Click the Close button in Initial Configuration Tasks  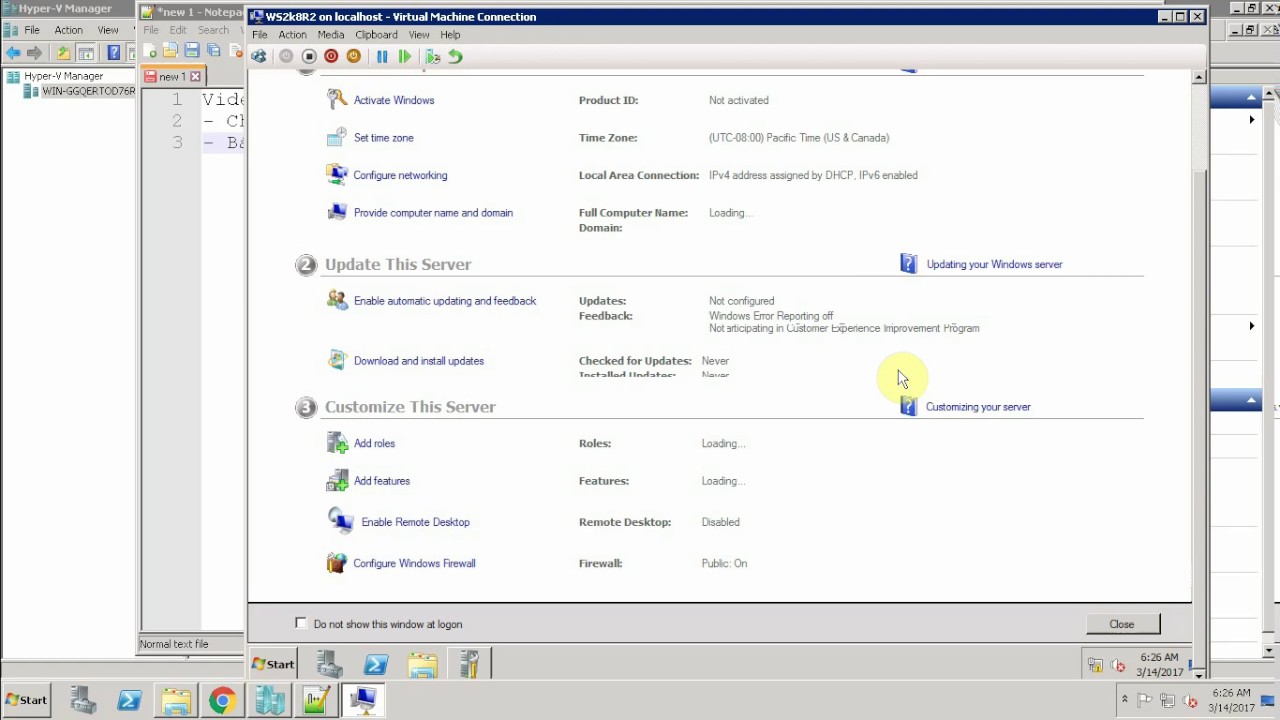pyautogui.click(x=1122, y=624)
